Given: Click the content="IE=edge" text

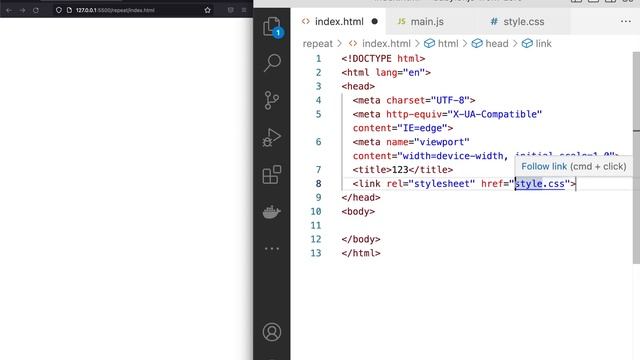Looking at the screenshot, I should click(x=400, y=128).
